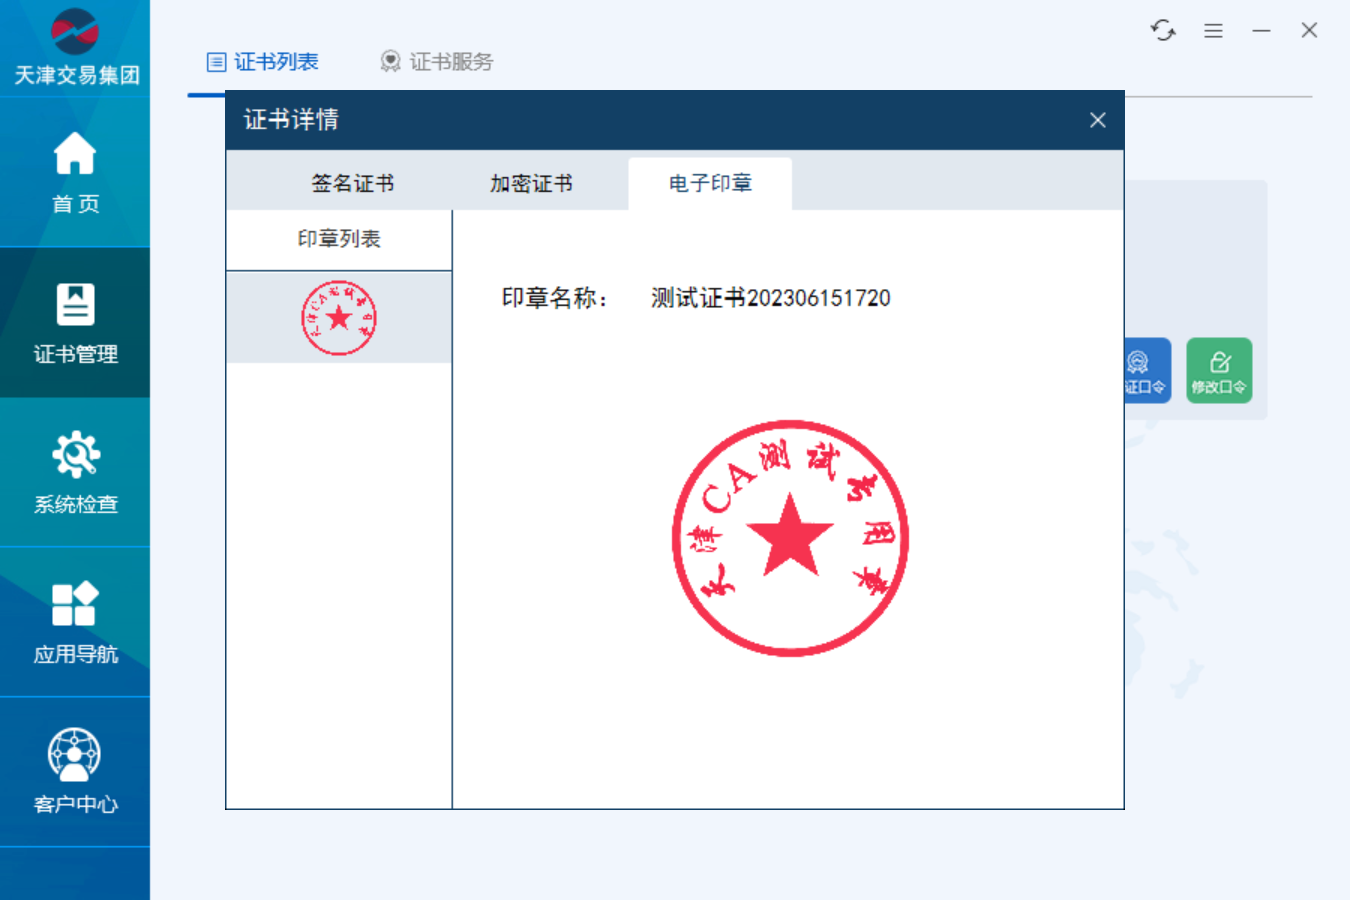This screenshot has width=1350, height=900.
Task: Click the partially hidden blue 证口令 button
Action: pos(1147,370)
